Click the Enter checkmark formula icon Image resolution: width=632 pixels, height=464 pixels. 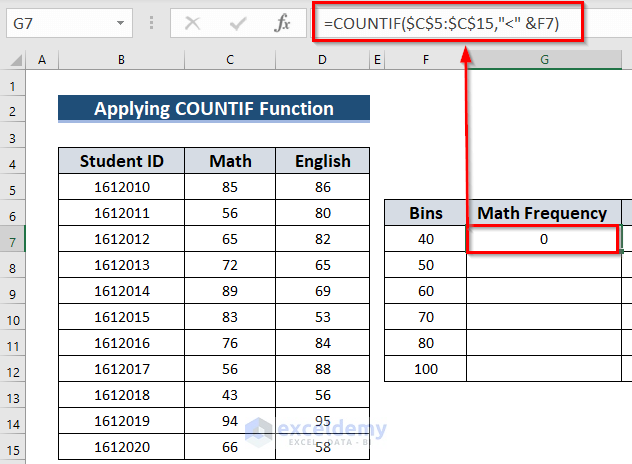238,23
